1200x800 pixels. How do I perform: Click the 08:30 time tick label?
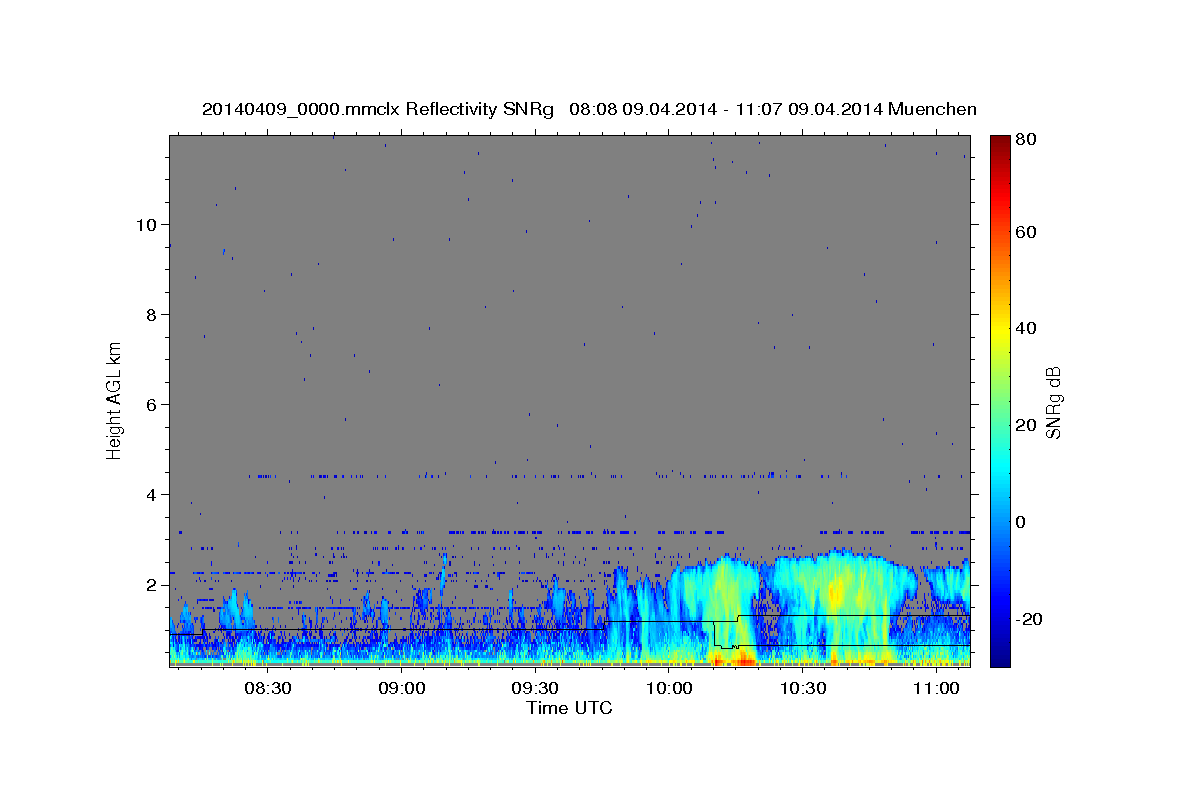(x=268, y=689)
